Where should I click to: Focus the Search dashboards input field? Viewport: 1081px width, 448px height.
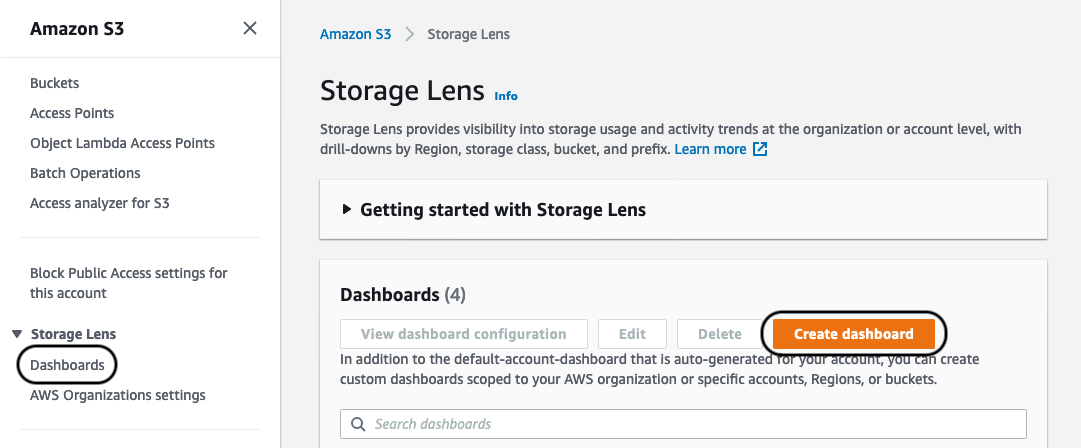(683, 424)
